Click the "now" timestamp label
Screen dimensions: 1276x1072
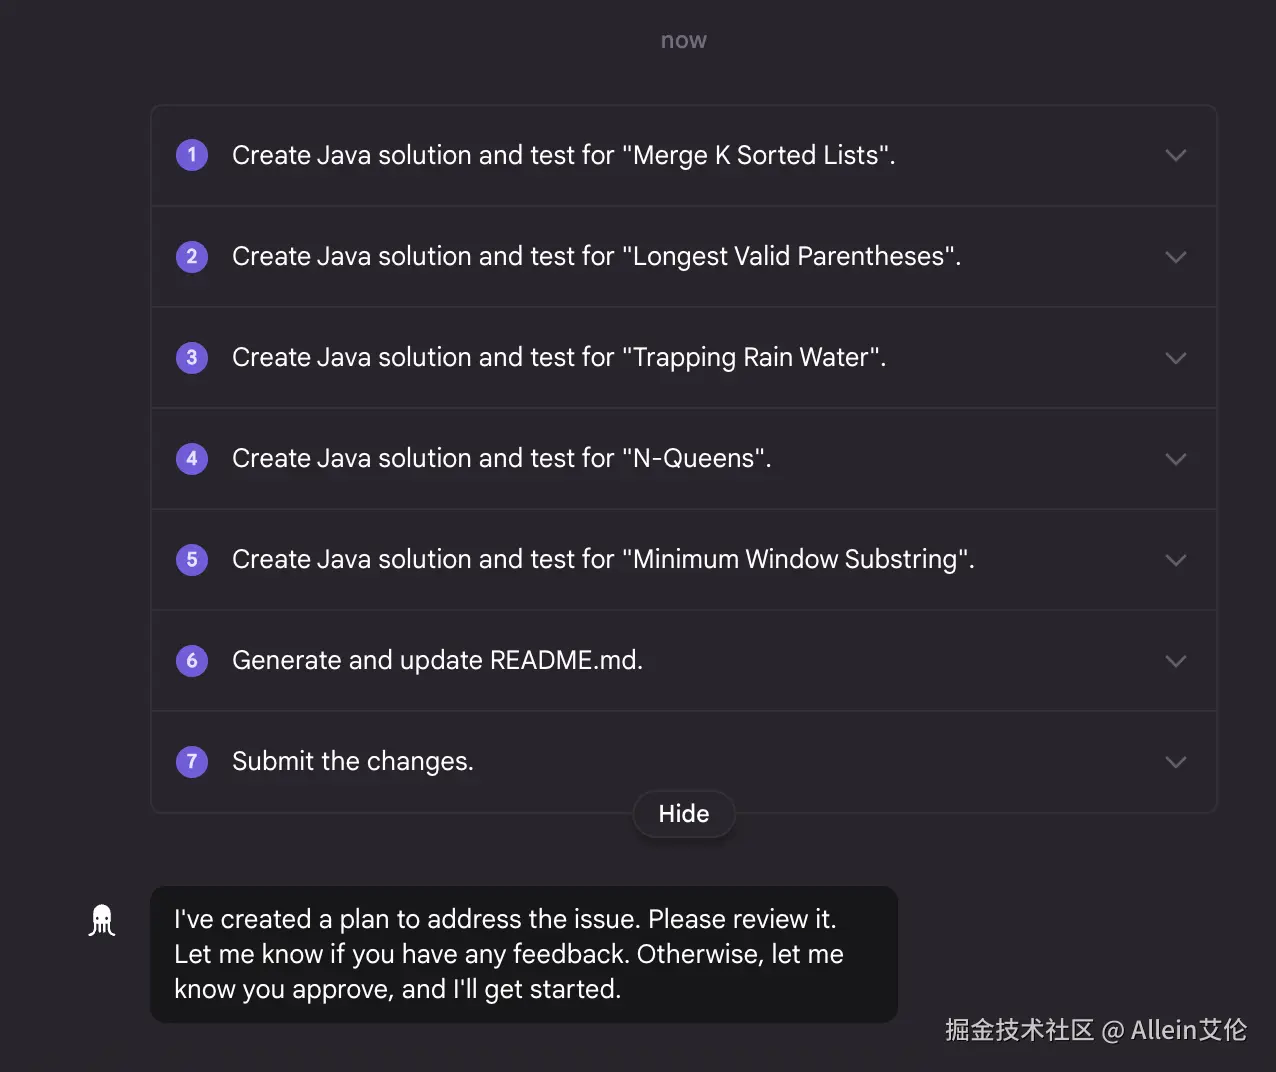click(684, 40)
